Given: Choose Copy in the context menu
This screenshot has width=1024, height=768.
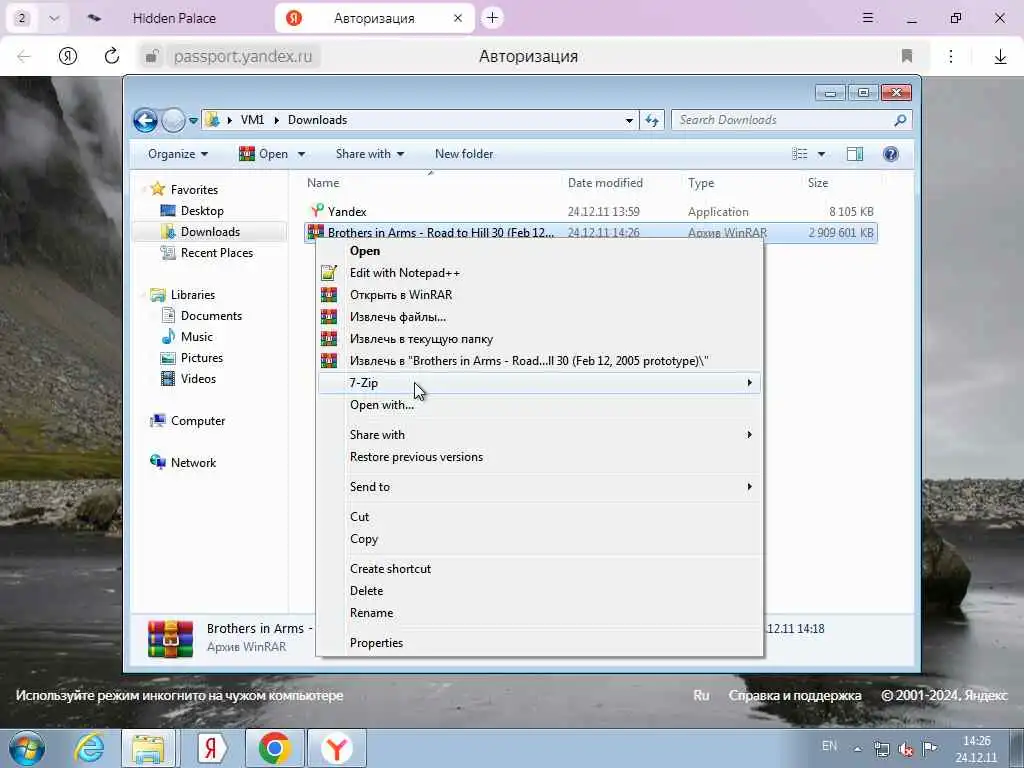Looking at the screenshot, I should coord(539,539).
